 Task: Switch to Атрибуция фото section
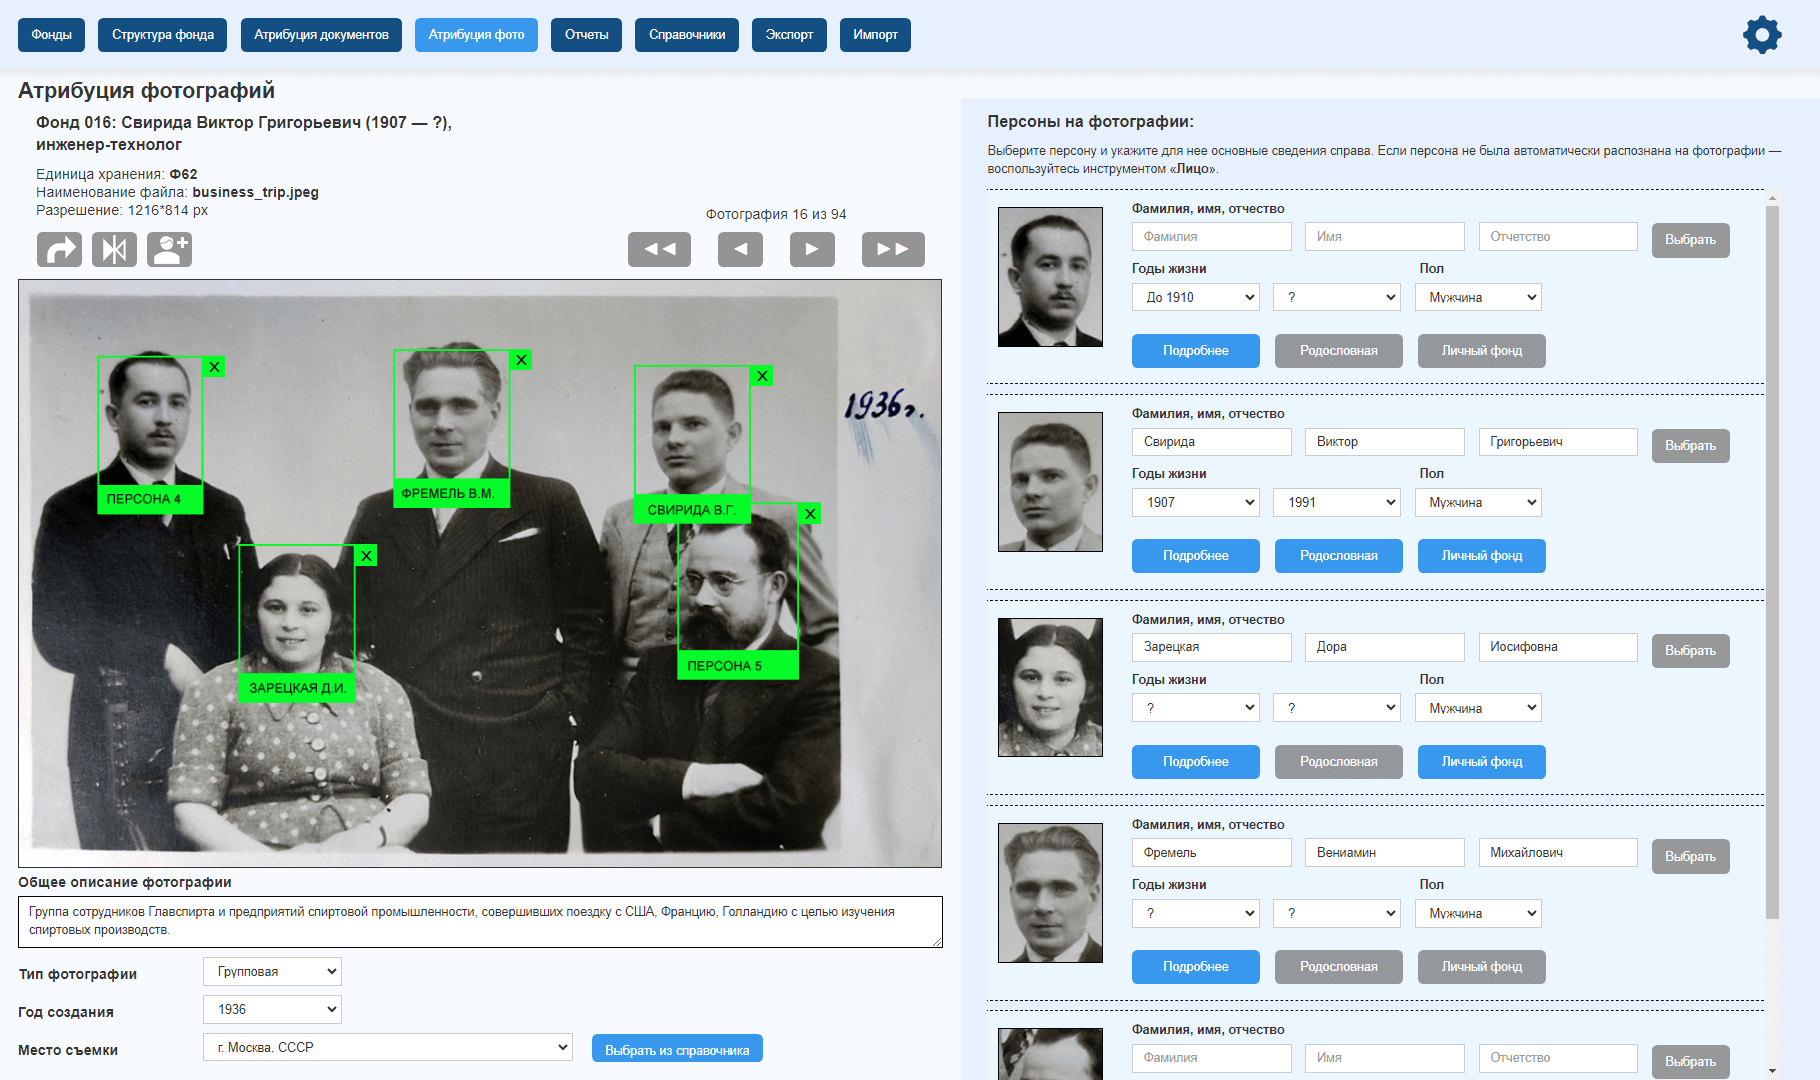click(476, 35)
